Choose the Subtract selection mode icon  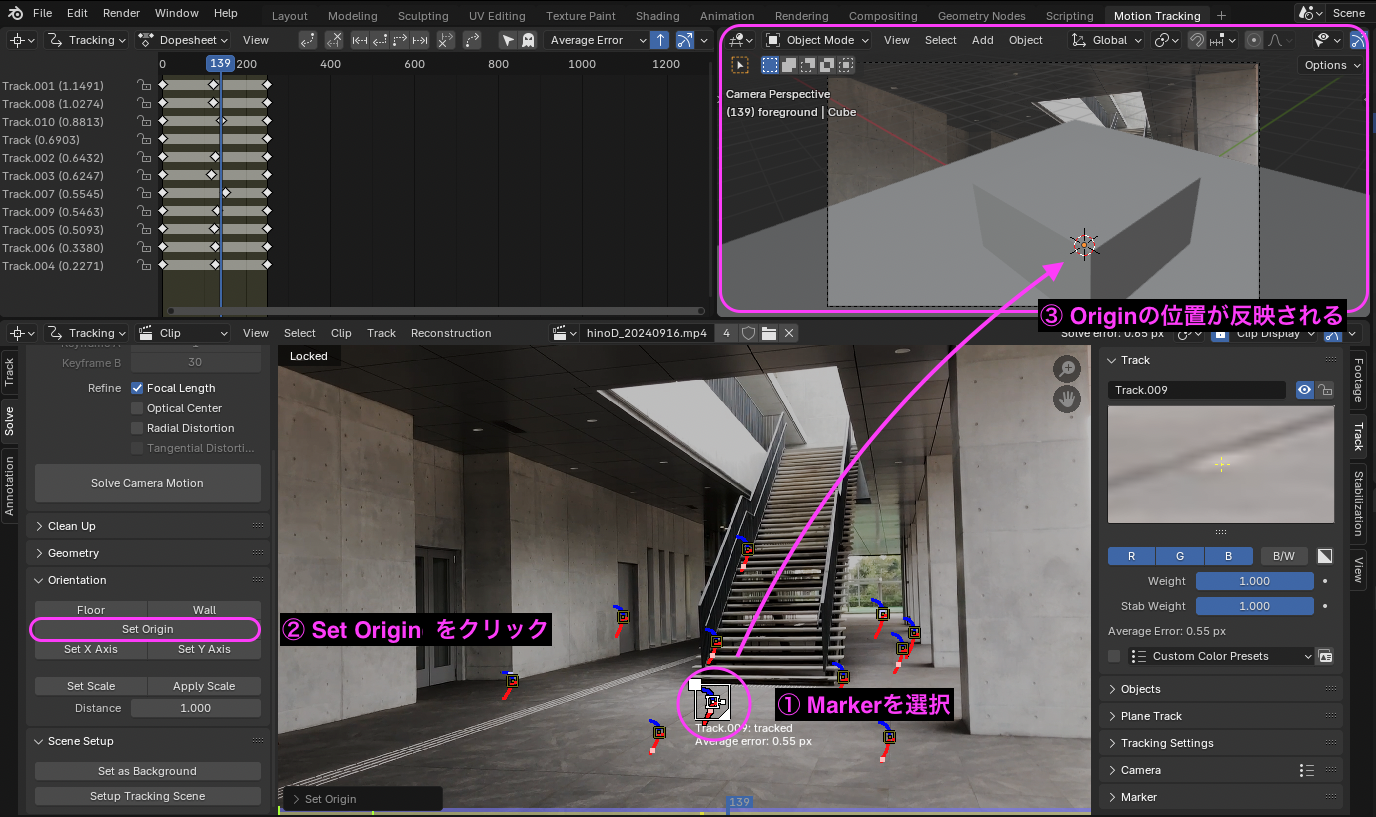pyautogui.click(x=808, y=65)
